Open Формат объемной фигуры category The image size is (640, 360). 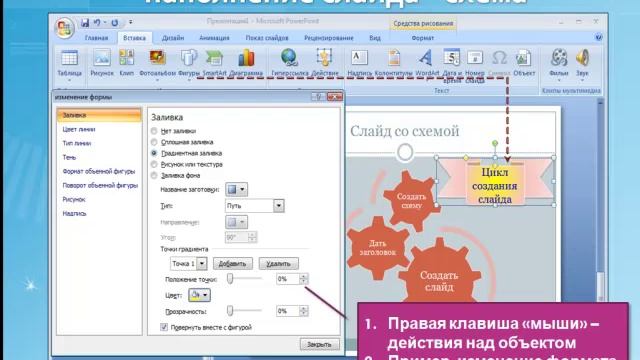pos(99,171)
